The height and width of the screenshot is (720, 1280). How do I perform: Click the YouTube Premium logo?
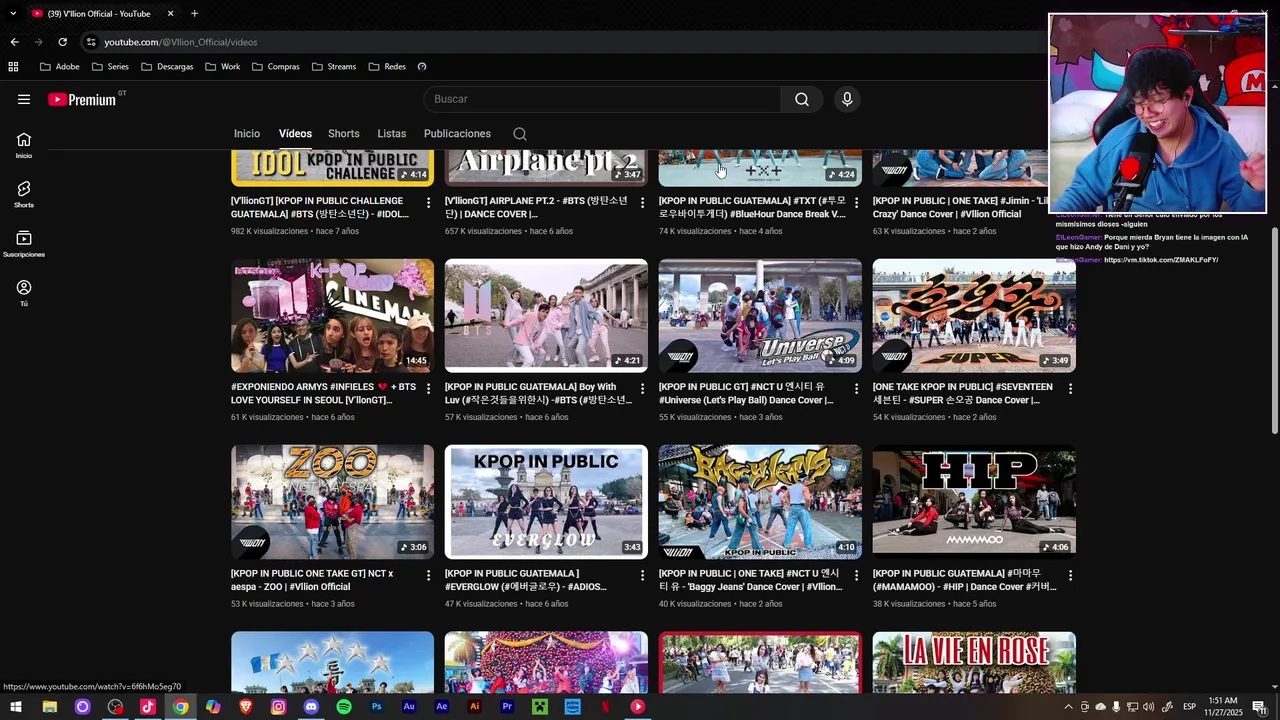[82, 99]
